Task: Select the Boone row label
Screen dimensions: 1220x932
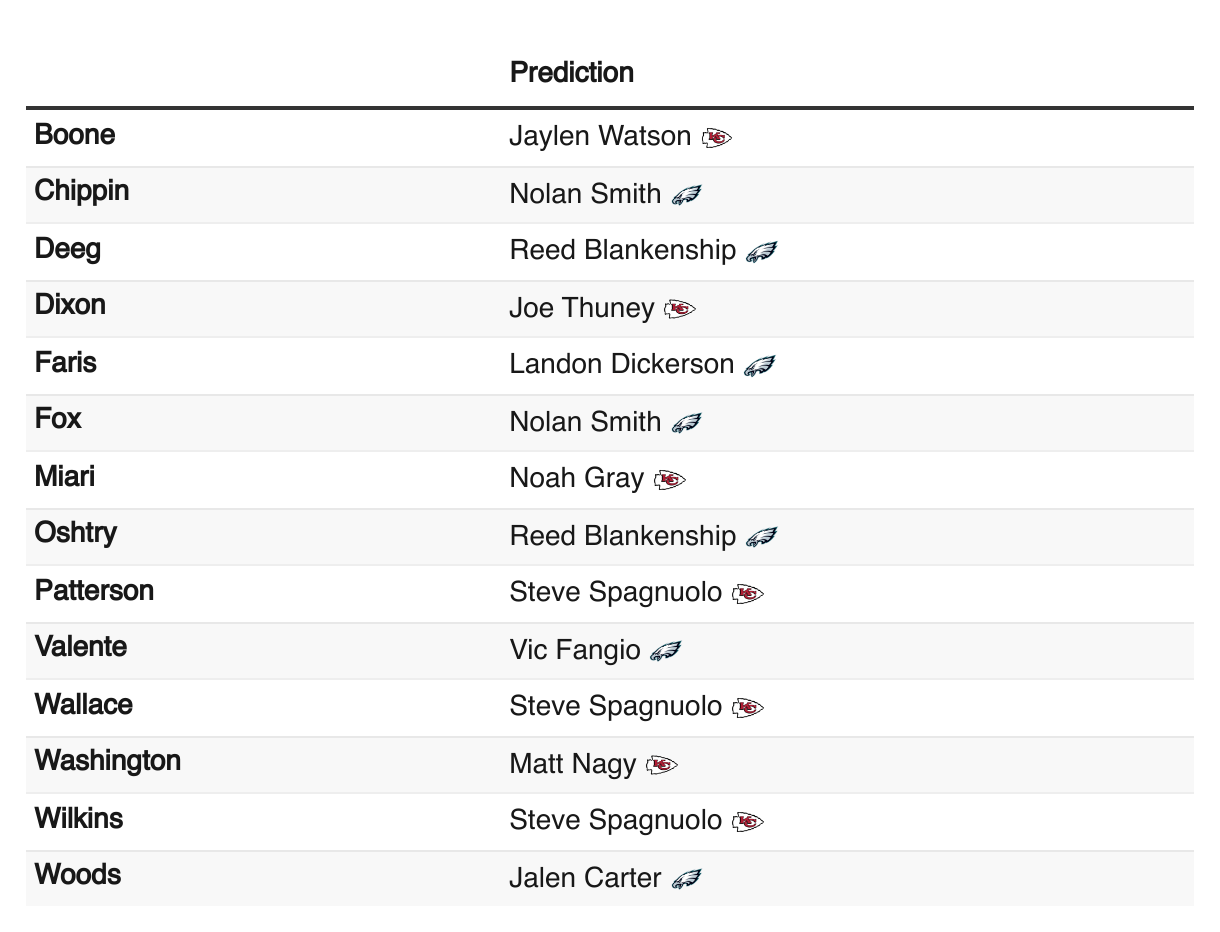Action: [x=75, y=134]
